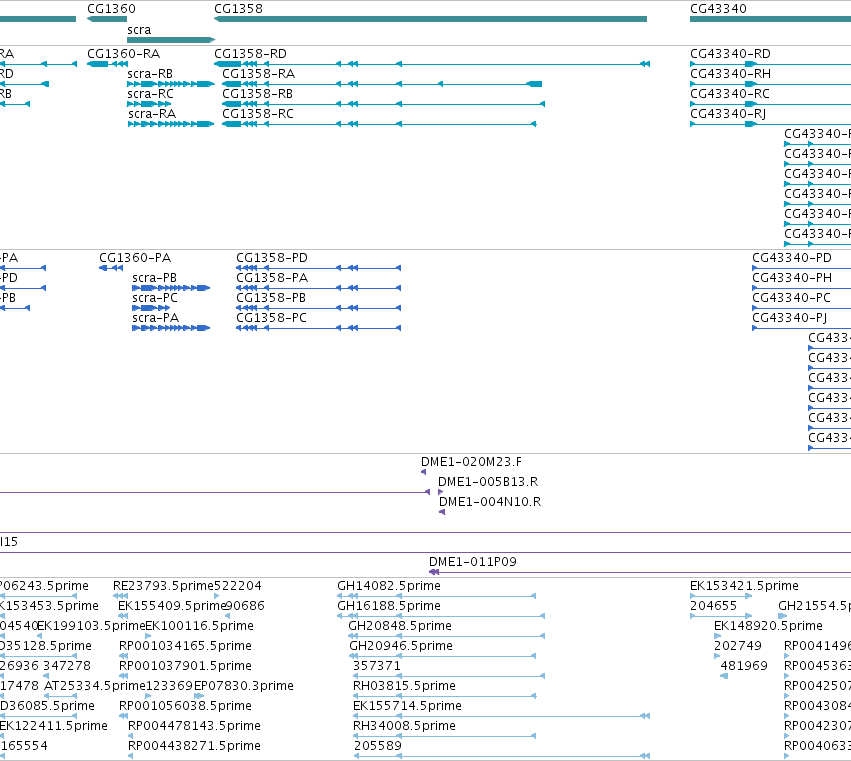Click protein label CG1358-PD

click(271, 258)
